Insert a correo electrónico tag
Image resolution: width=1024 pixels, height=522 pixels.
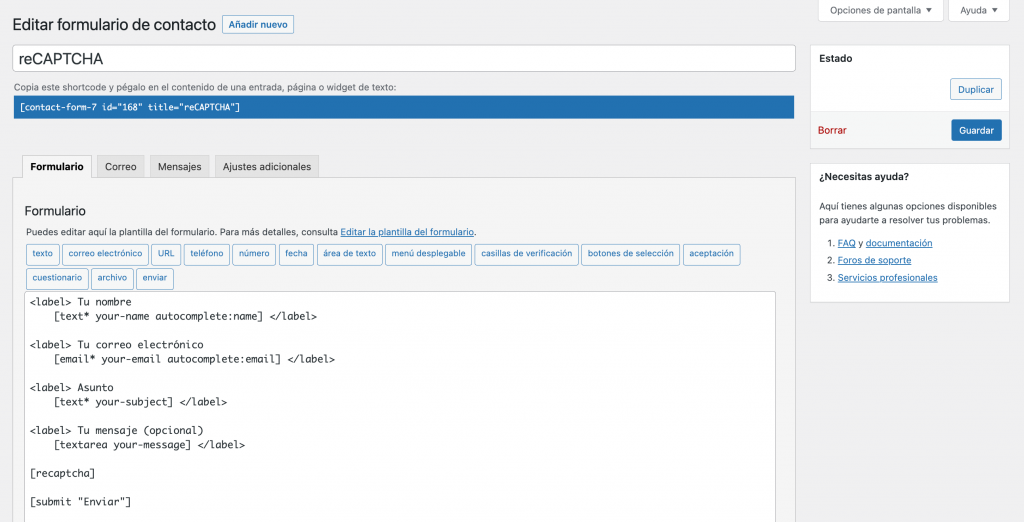105,254
